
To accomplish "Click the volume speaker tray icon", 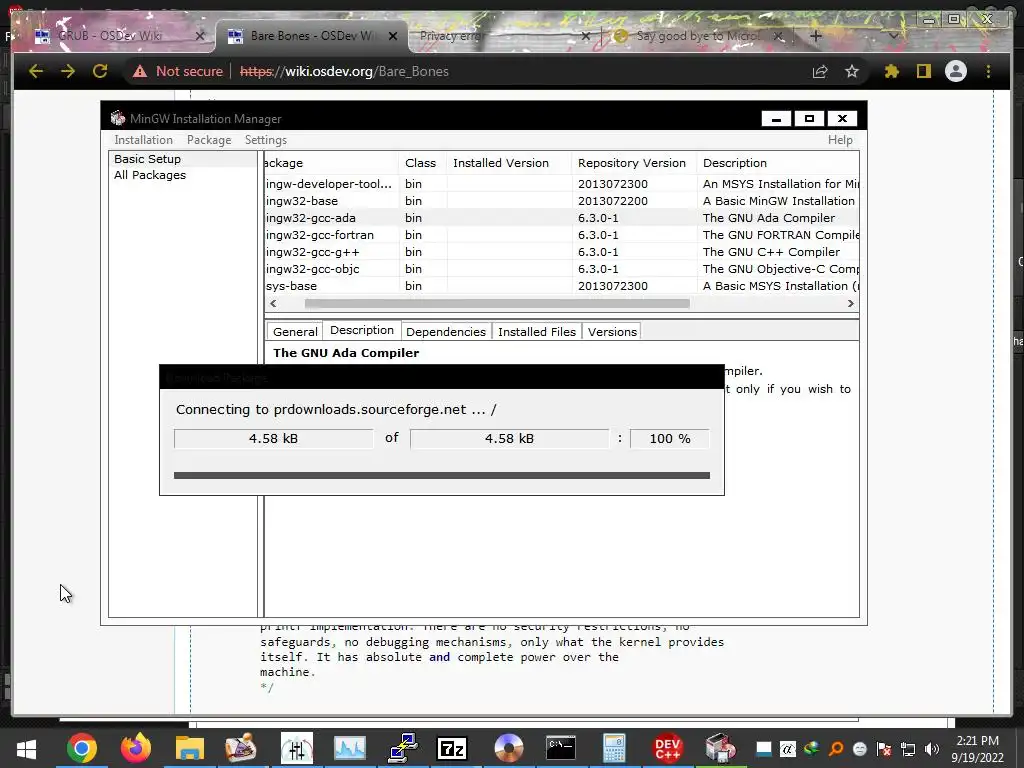I will 932,749.
